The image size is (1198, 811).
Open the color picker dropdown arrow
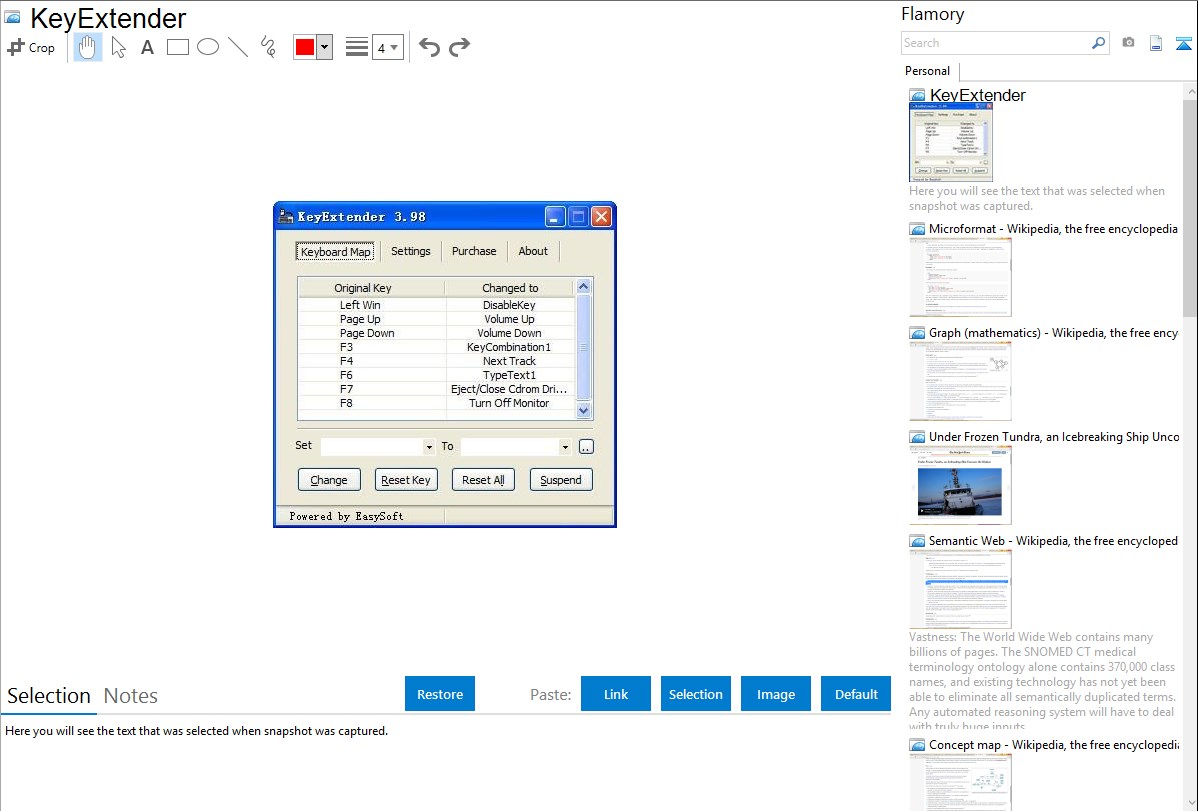pos(324,47)
